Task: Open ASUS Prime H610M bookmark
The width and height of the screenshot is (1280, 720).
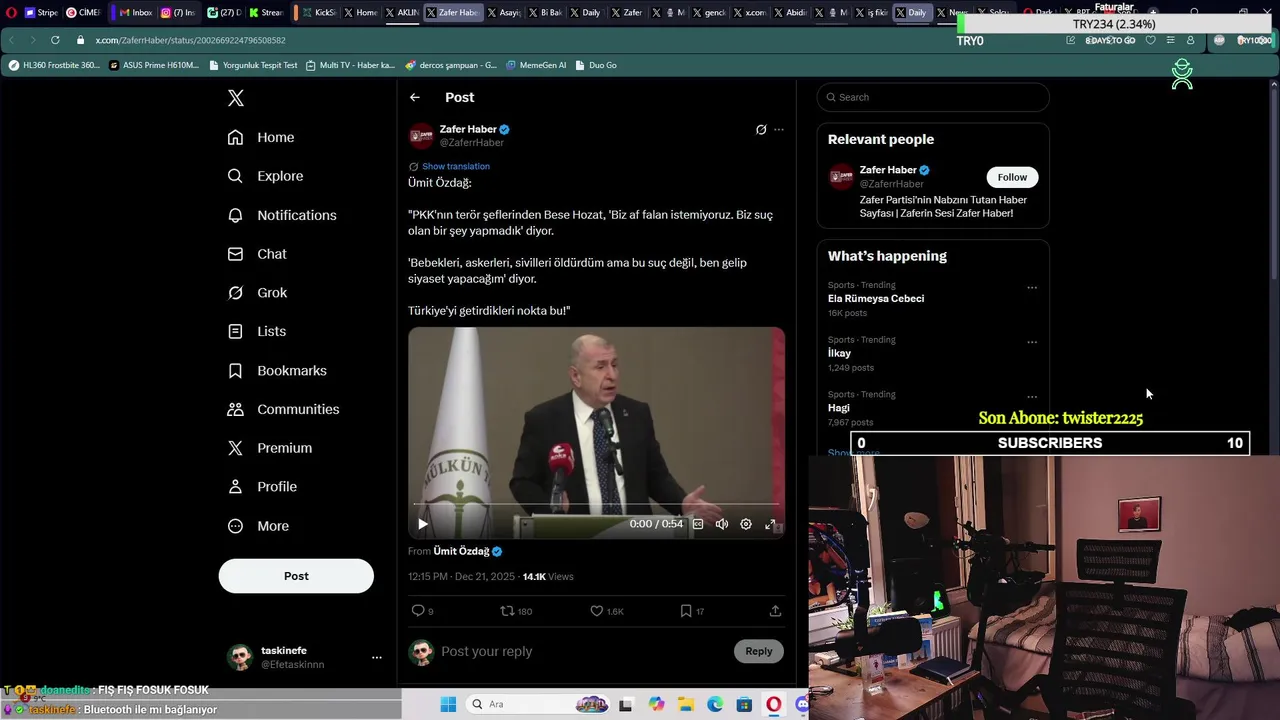Action: point(154,65)
